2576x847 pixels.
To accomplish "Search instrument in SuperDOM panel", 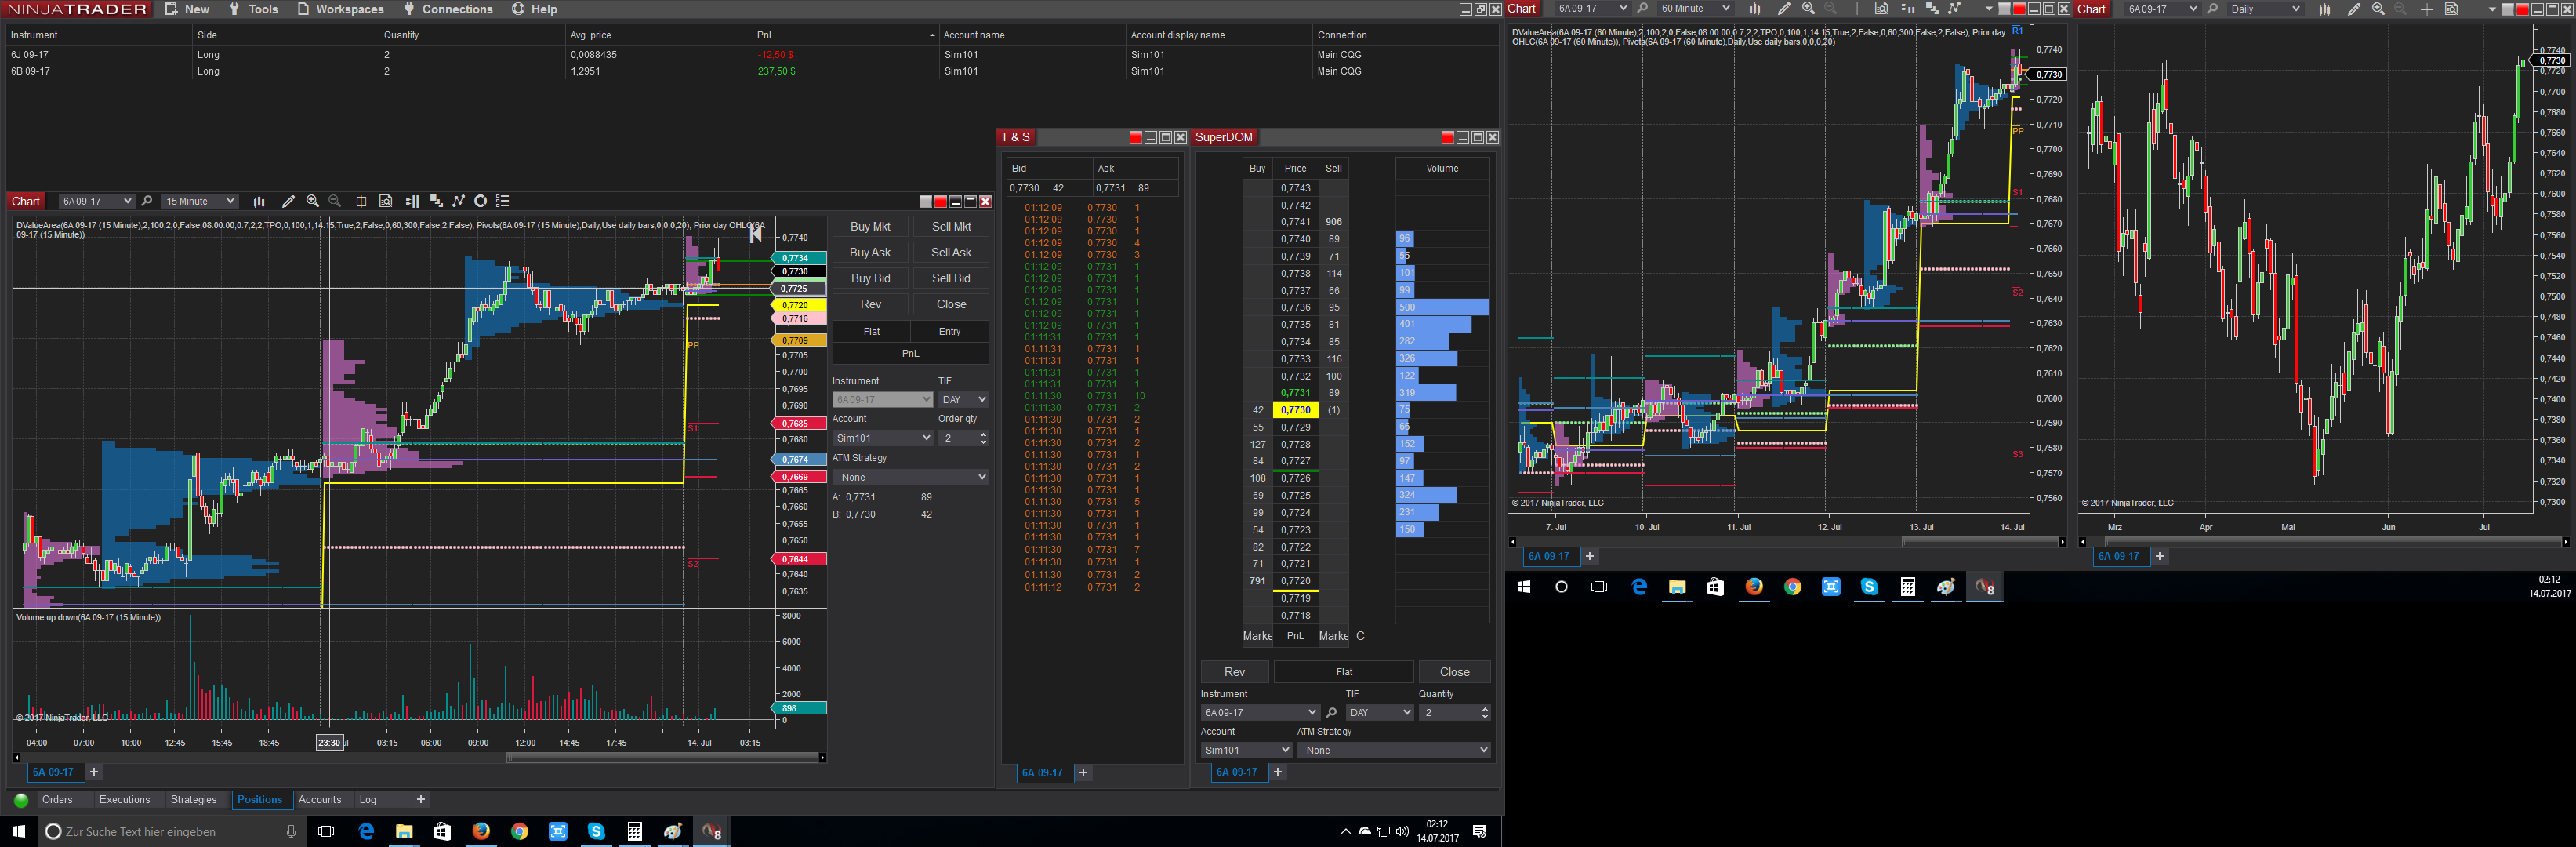I will 1331,713.
